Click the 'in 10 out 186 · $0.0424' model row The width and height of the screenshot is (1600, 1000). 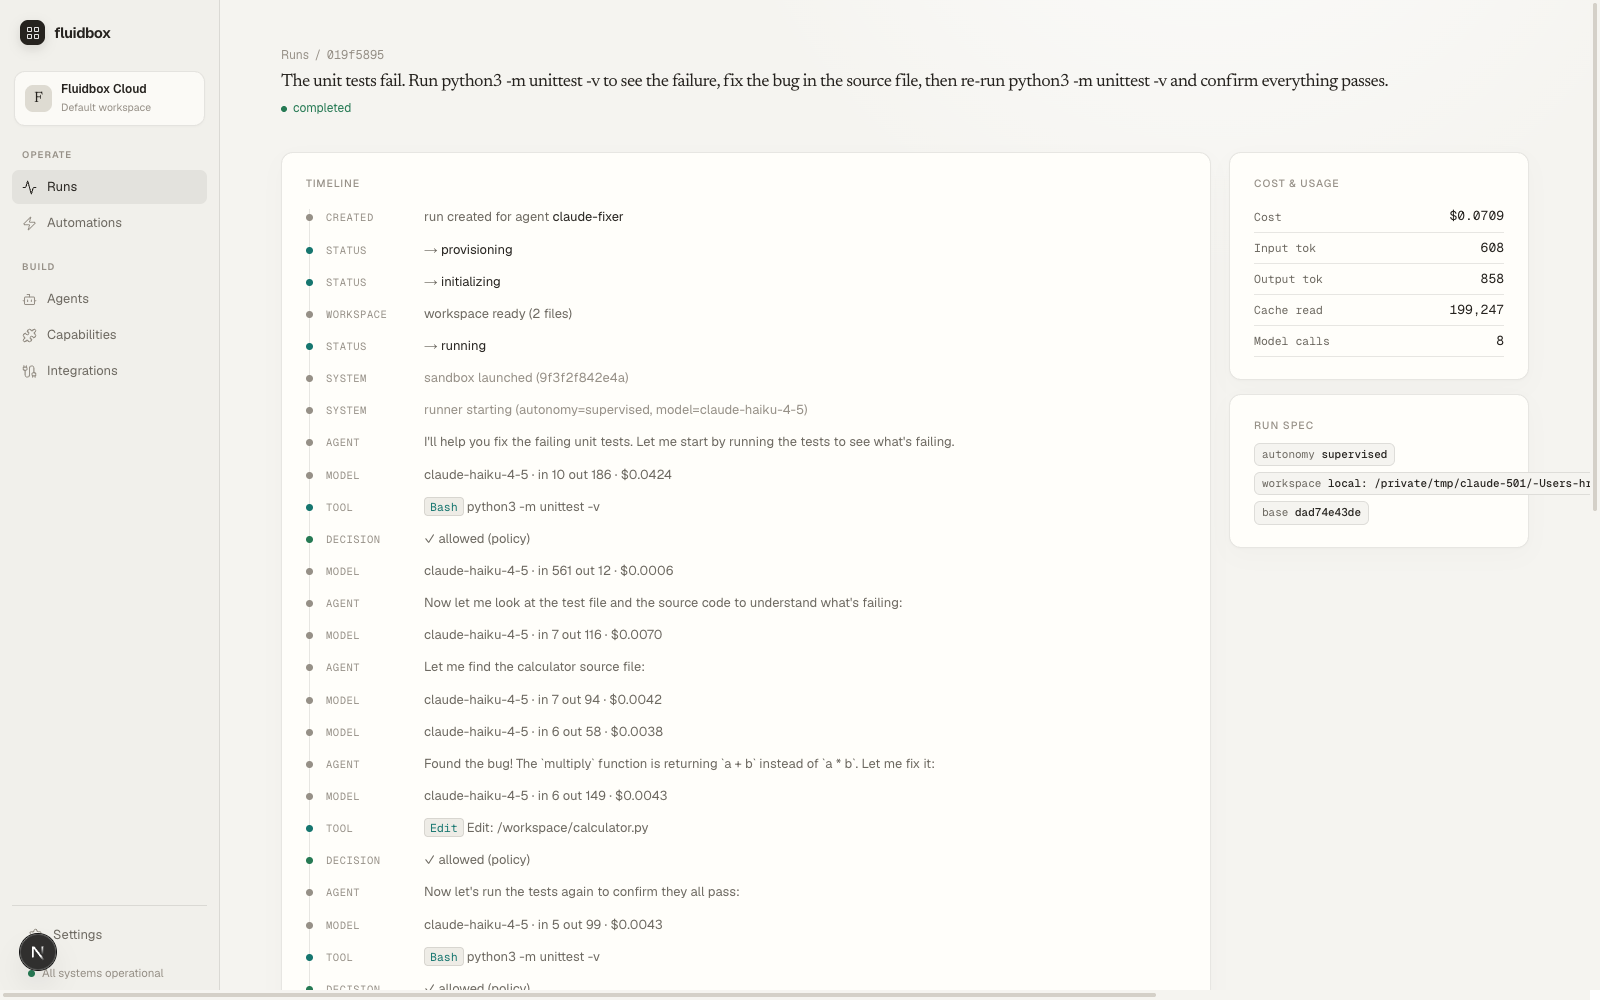[548, 475]
